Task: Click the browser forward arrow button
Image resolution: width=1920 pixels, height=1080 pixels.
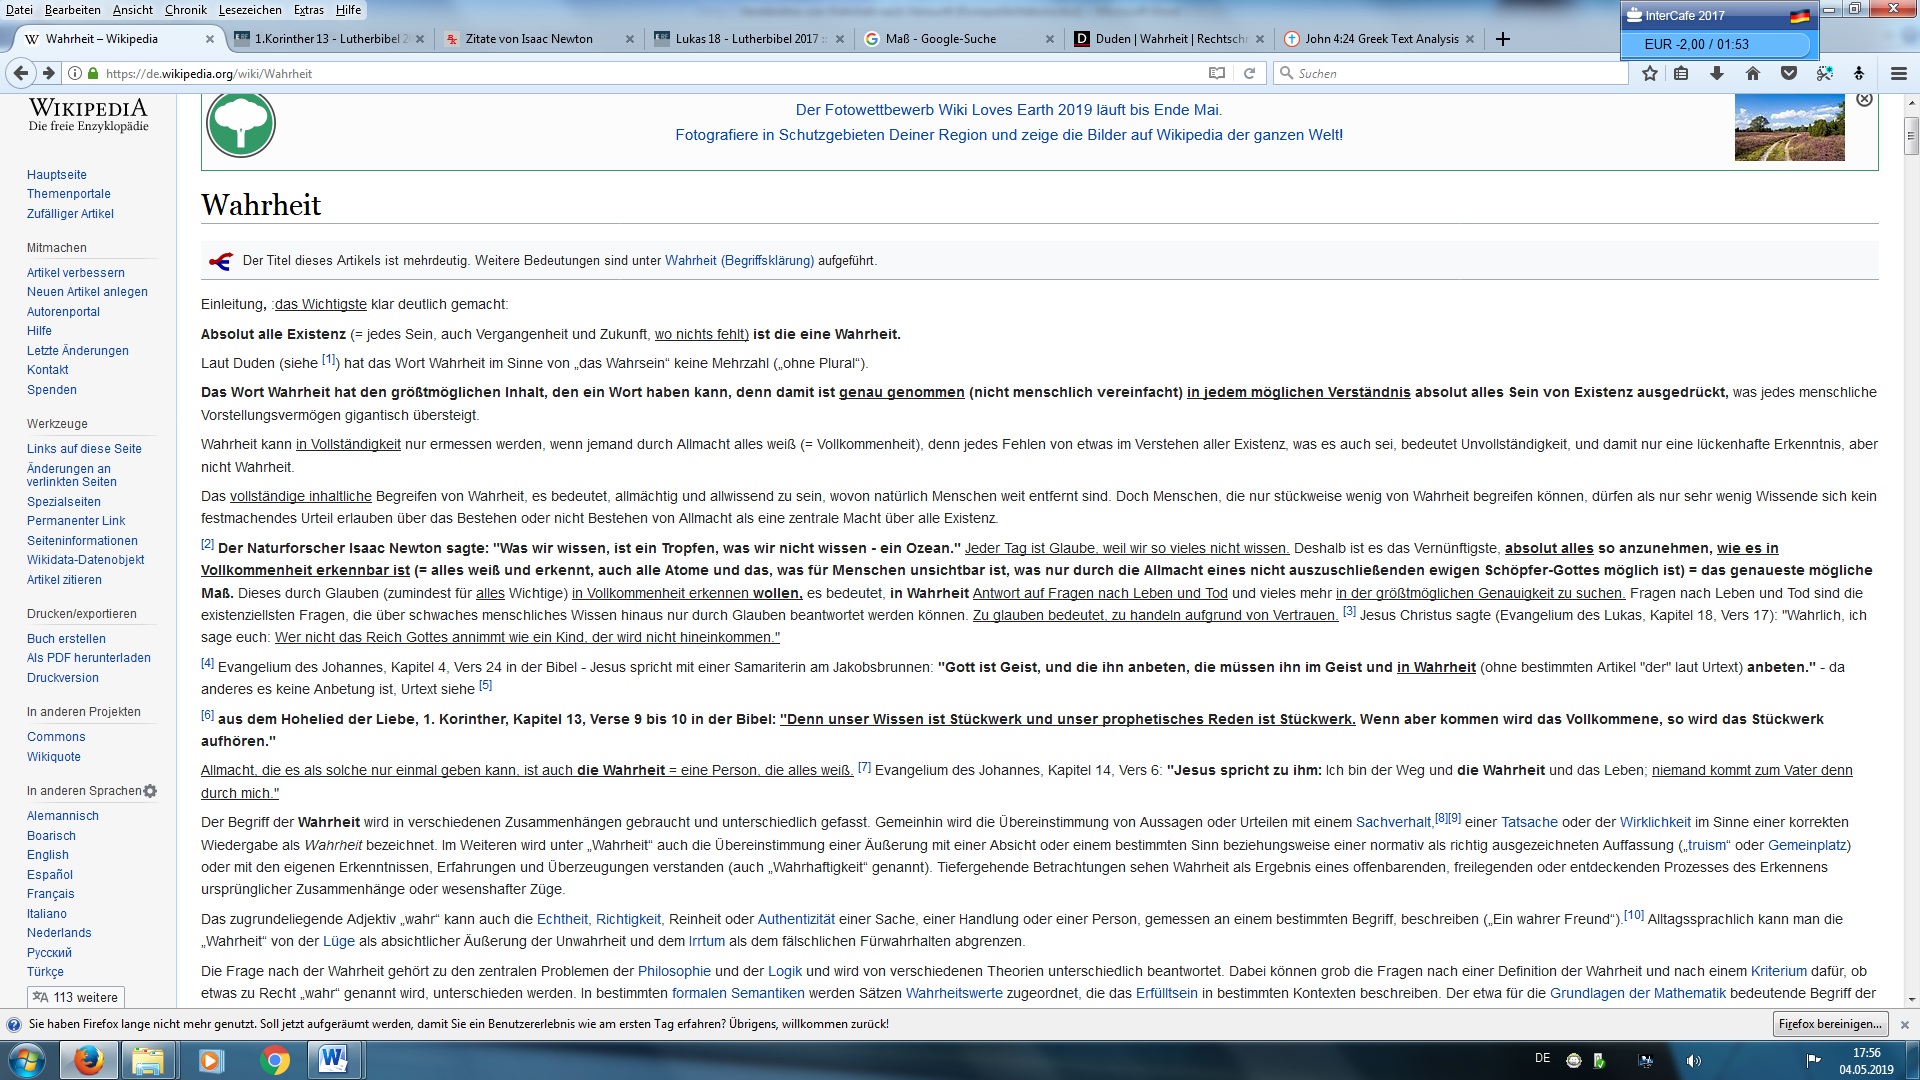Action: (48, 73)
